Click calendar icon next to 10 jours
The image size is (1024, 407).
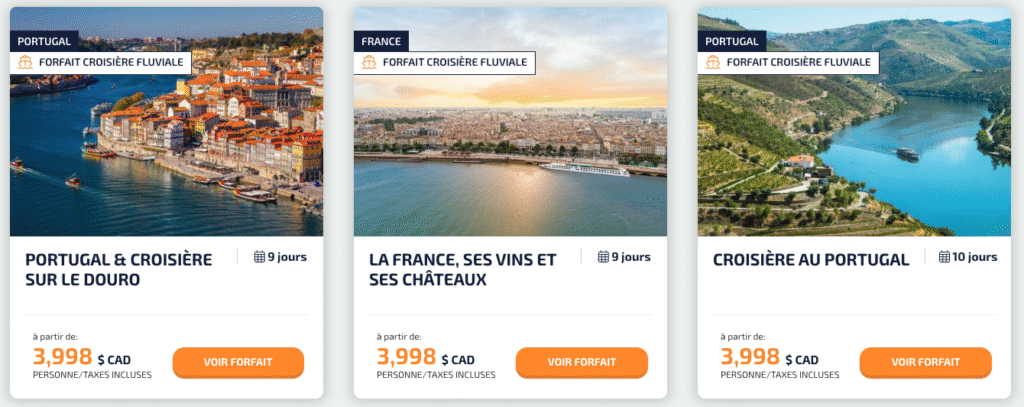pos(944,257)
